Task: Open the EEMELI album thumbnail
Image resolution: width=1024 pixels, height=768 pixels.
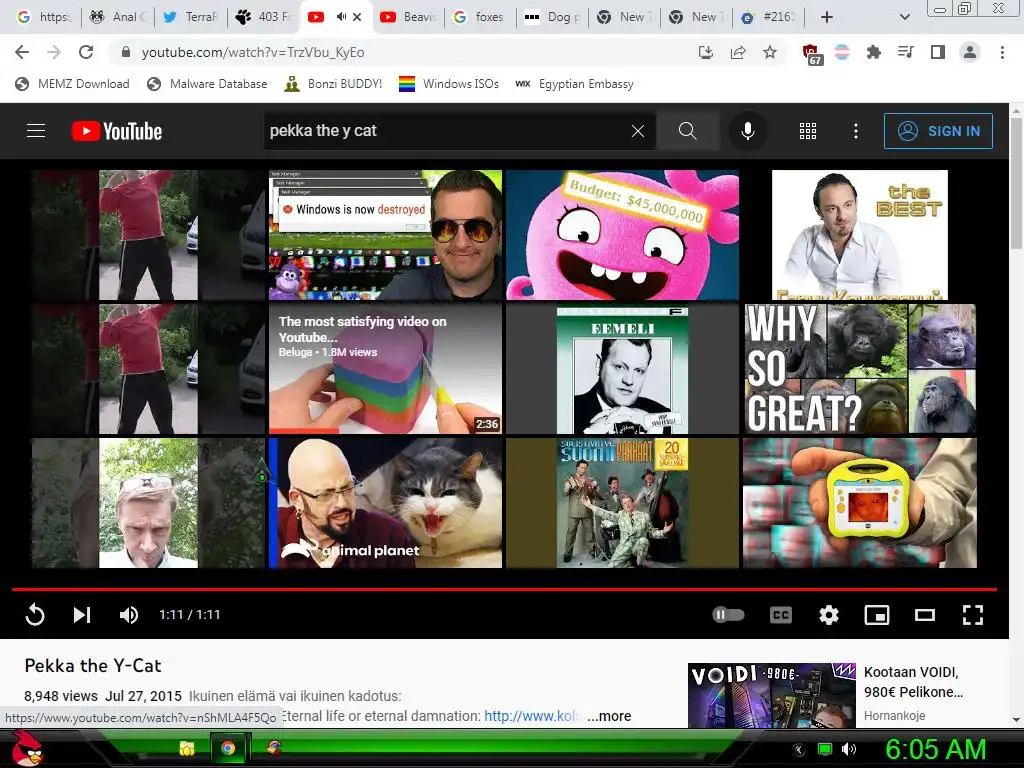Action: 622,369
